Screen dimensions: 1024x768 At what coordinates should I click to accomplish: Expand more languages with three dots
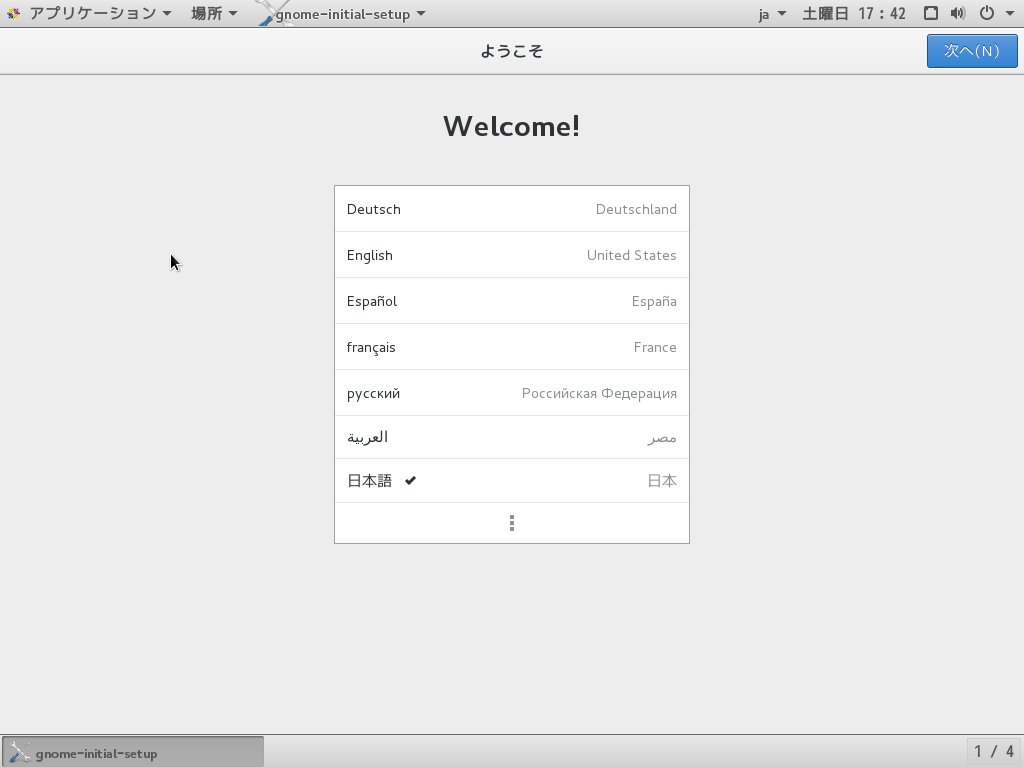[511, 523]
